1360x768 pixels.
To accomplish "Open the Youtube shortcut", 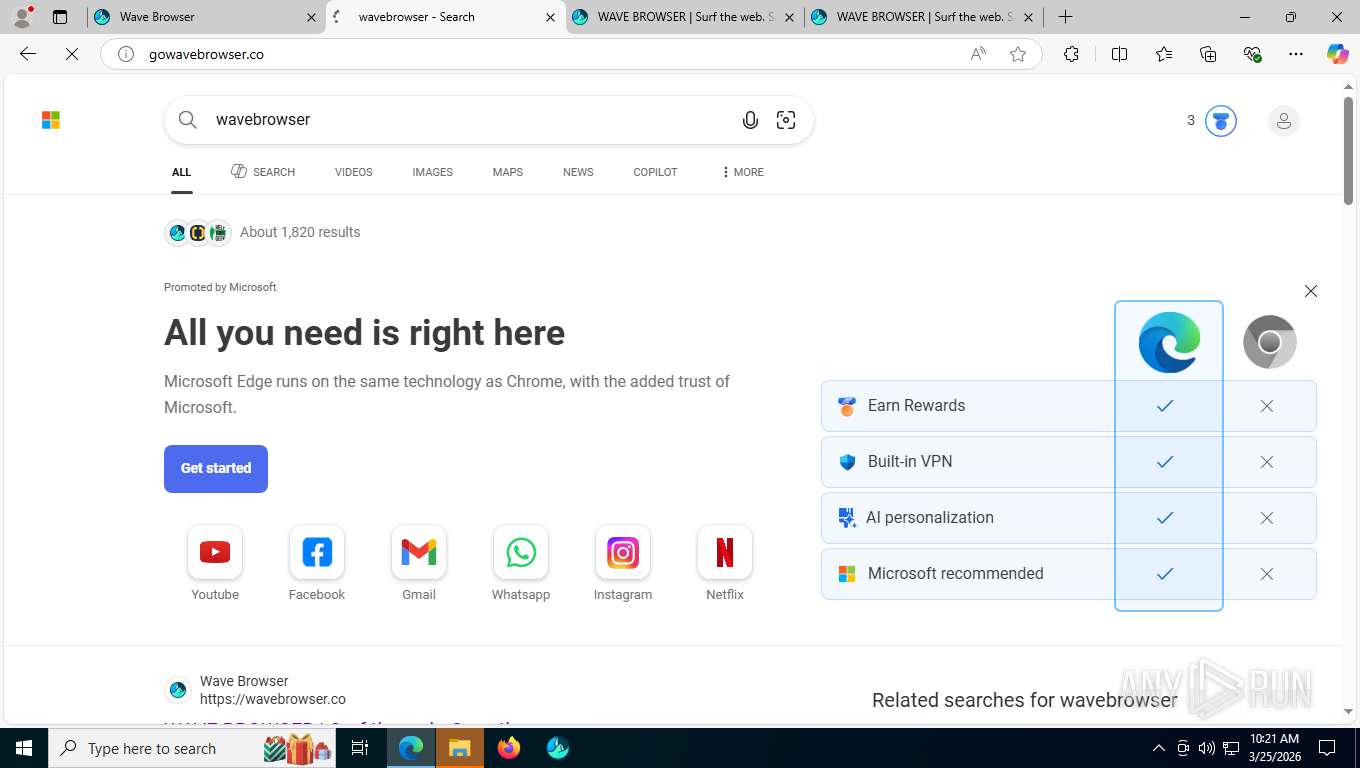I will pos(215,563).
